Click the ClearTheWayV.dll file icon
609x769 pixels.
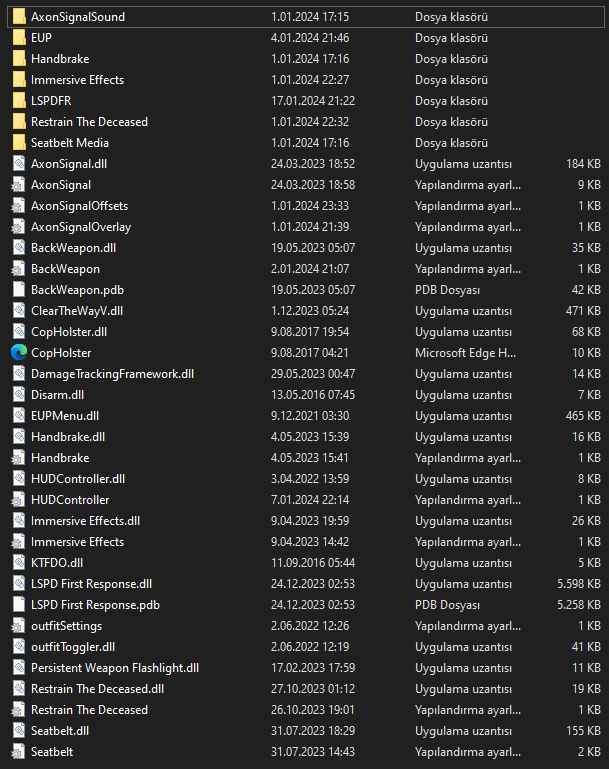[x=19, y=311]
